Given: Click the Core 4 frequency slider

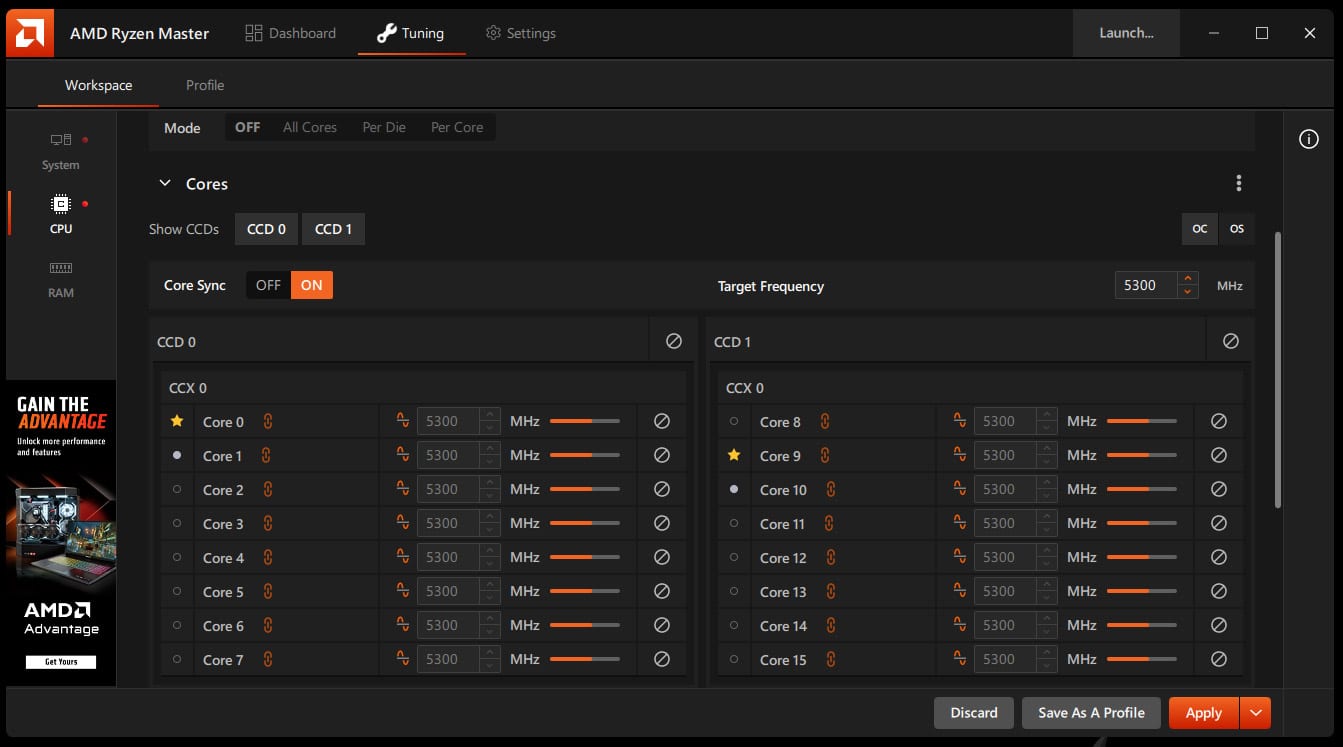Looking at the screenshot, I should pos(585,557).
